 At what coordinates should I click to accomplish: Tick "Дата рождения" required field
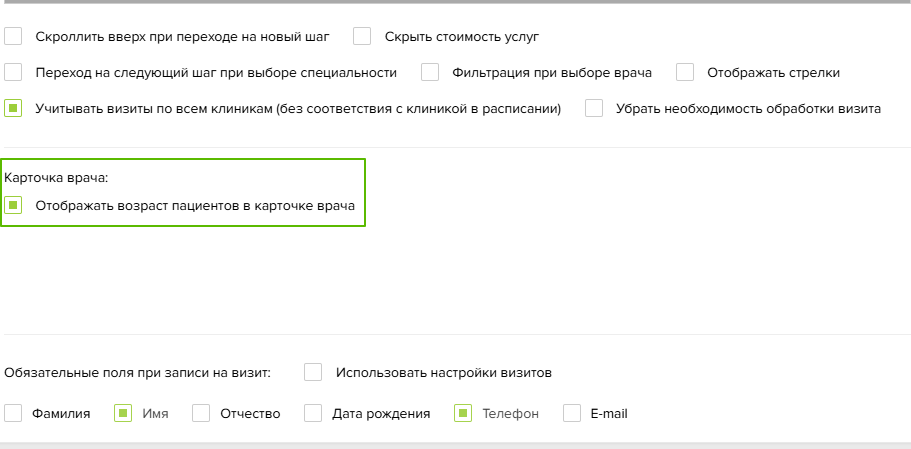[313, 414]
